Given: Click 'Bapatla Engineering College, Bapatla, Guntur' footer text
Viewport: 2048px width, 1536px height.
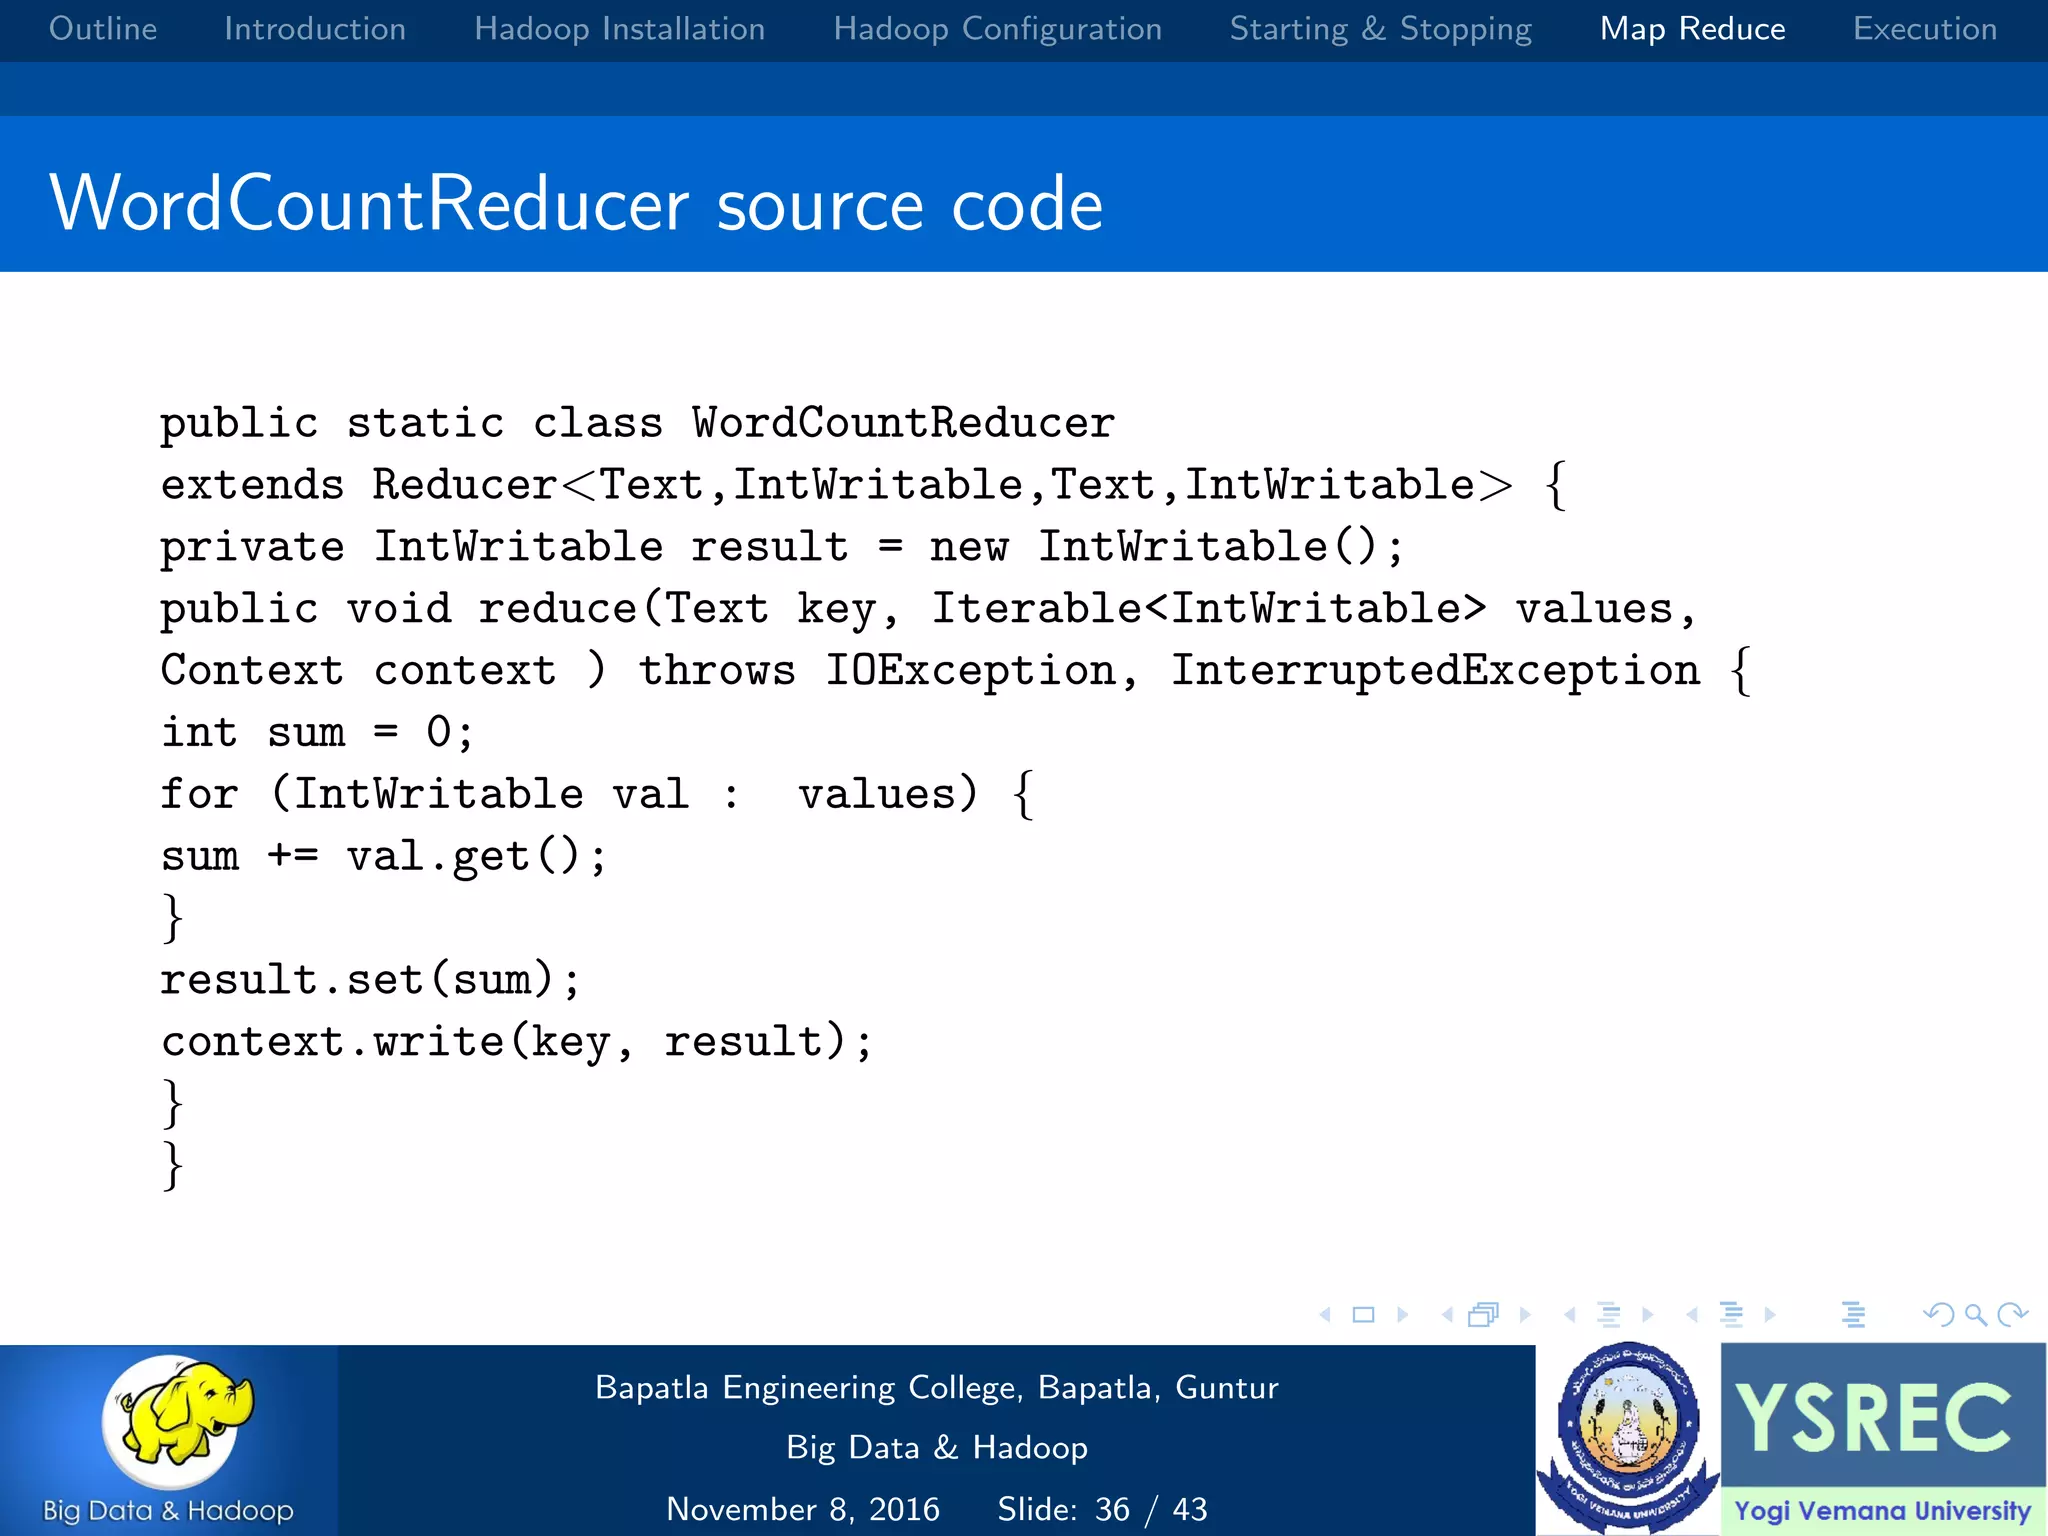Looking at the screenshot, I should click(937, 1388).
